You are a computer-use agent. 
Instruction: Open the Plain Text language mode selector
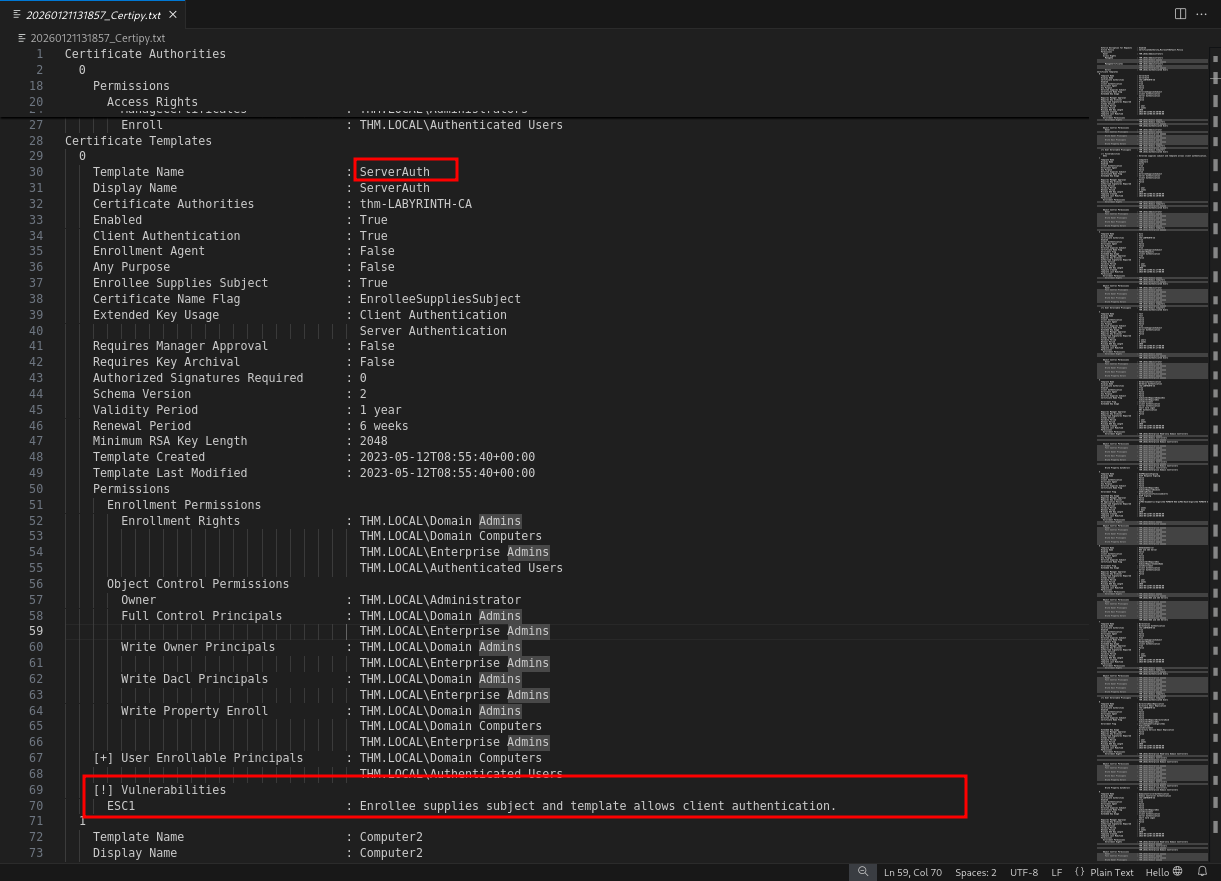pyautogui.click(x=1111, y=872)
